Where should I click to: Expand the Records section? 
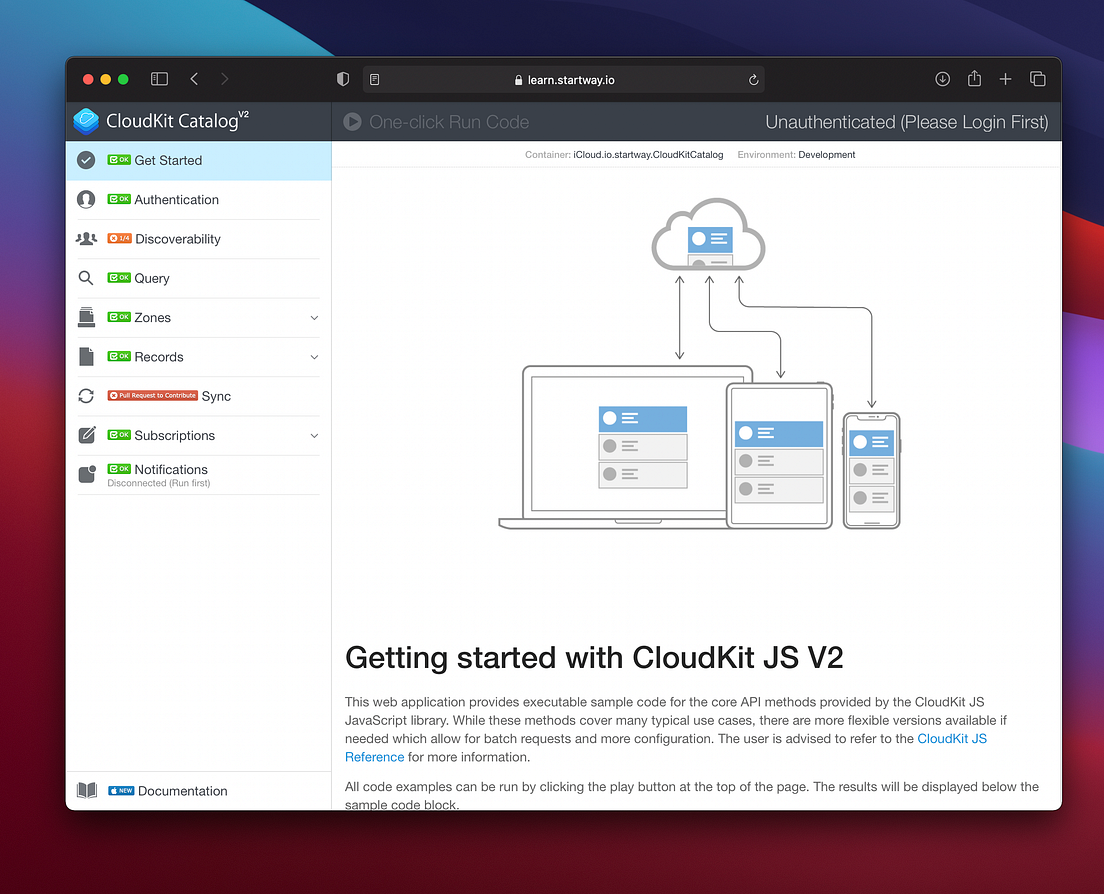[x=314, y=356]
